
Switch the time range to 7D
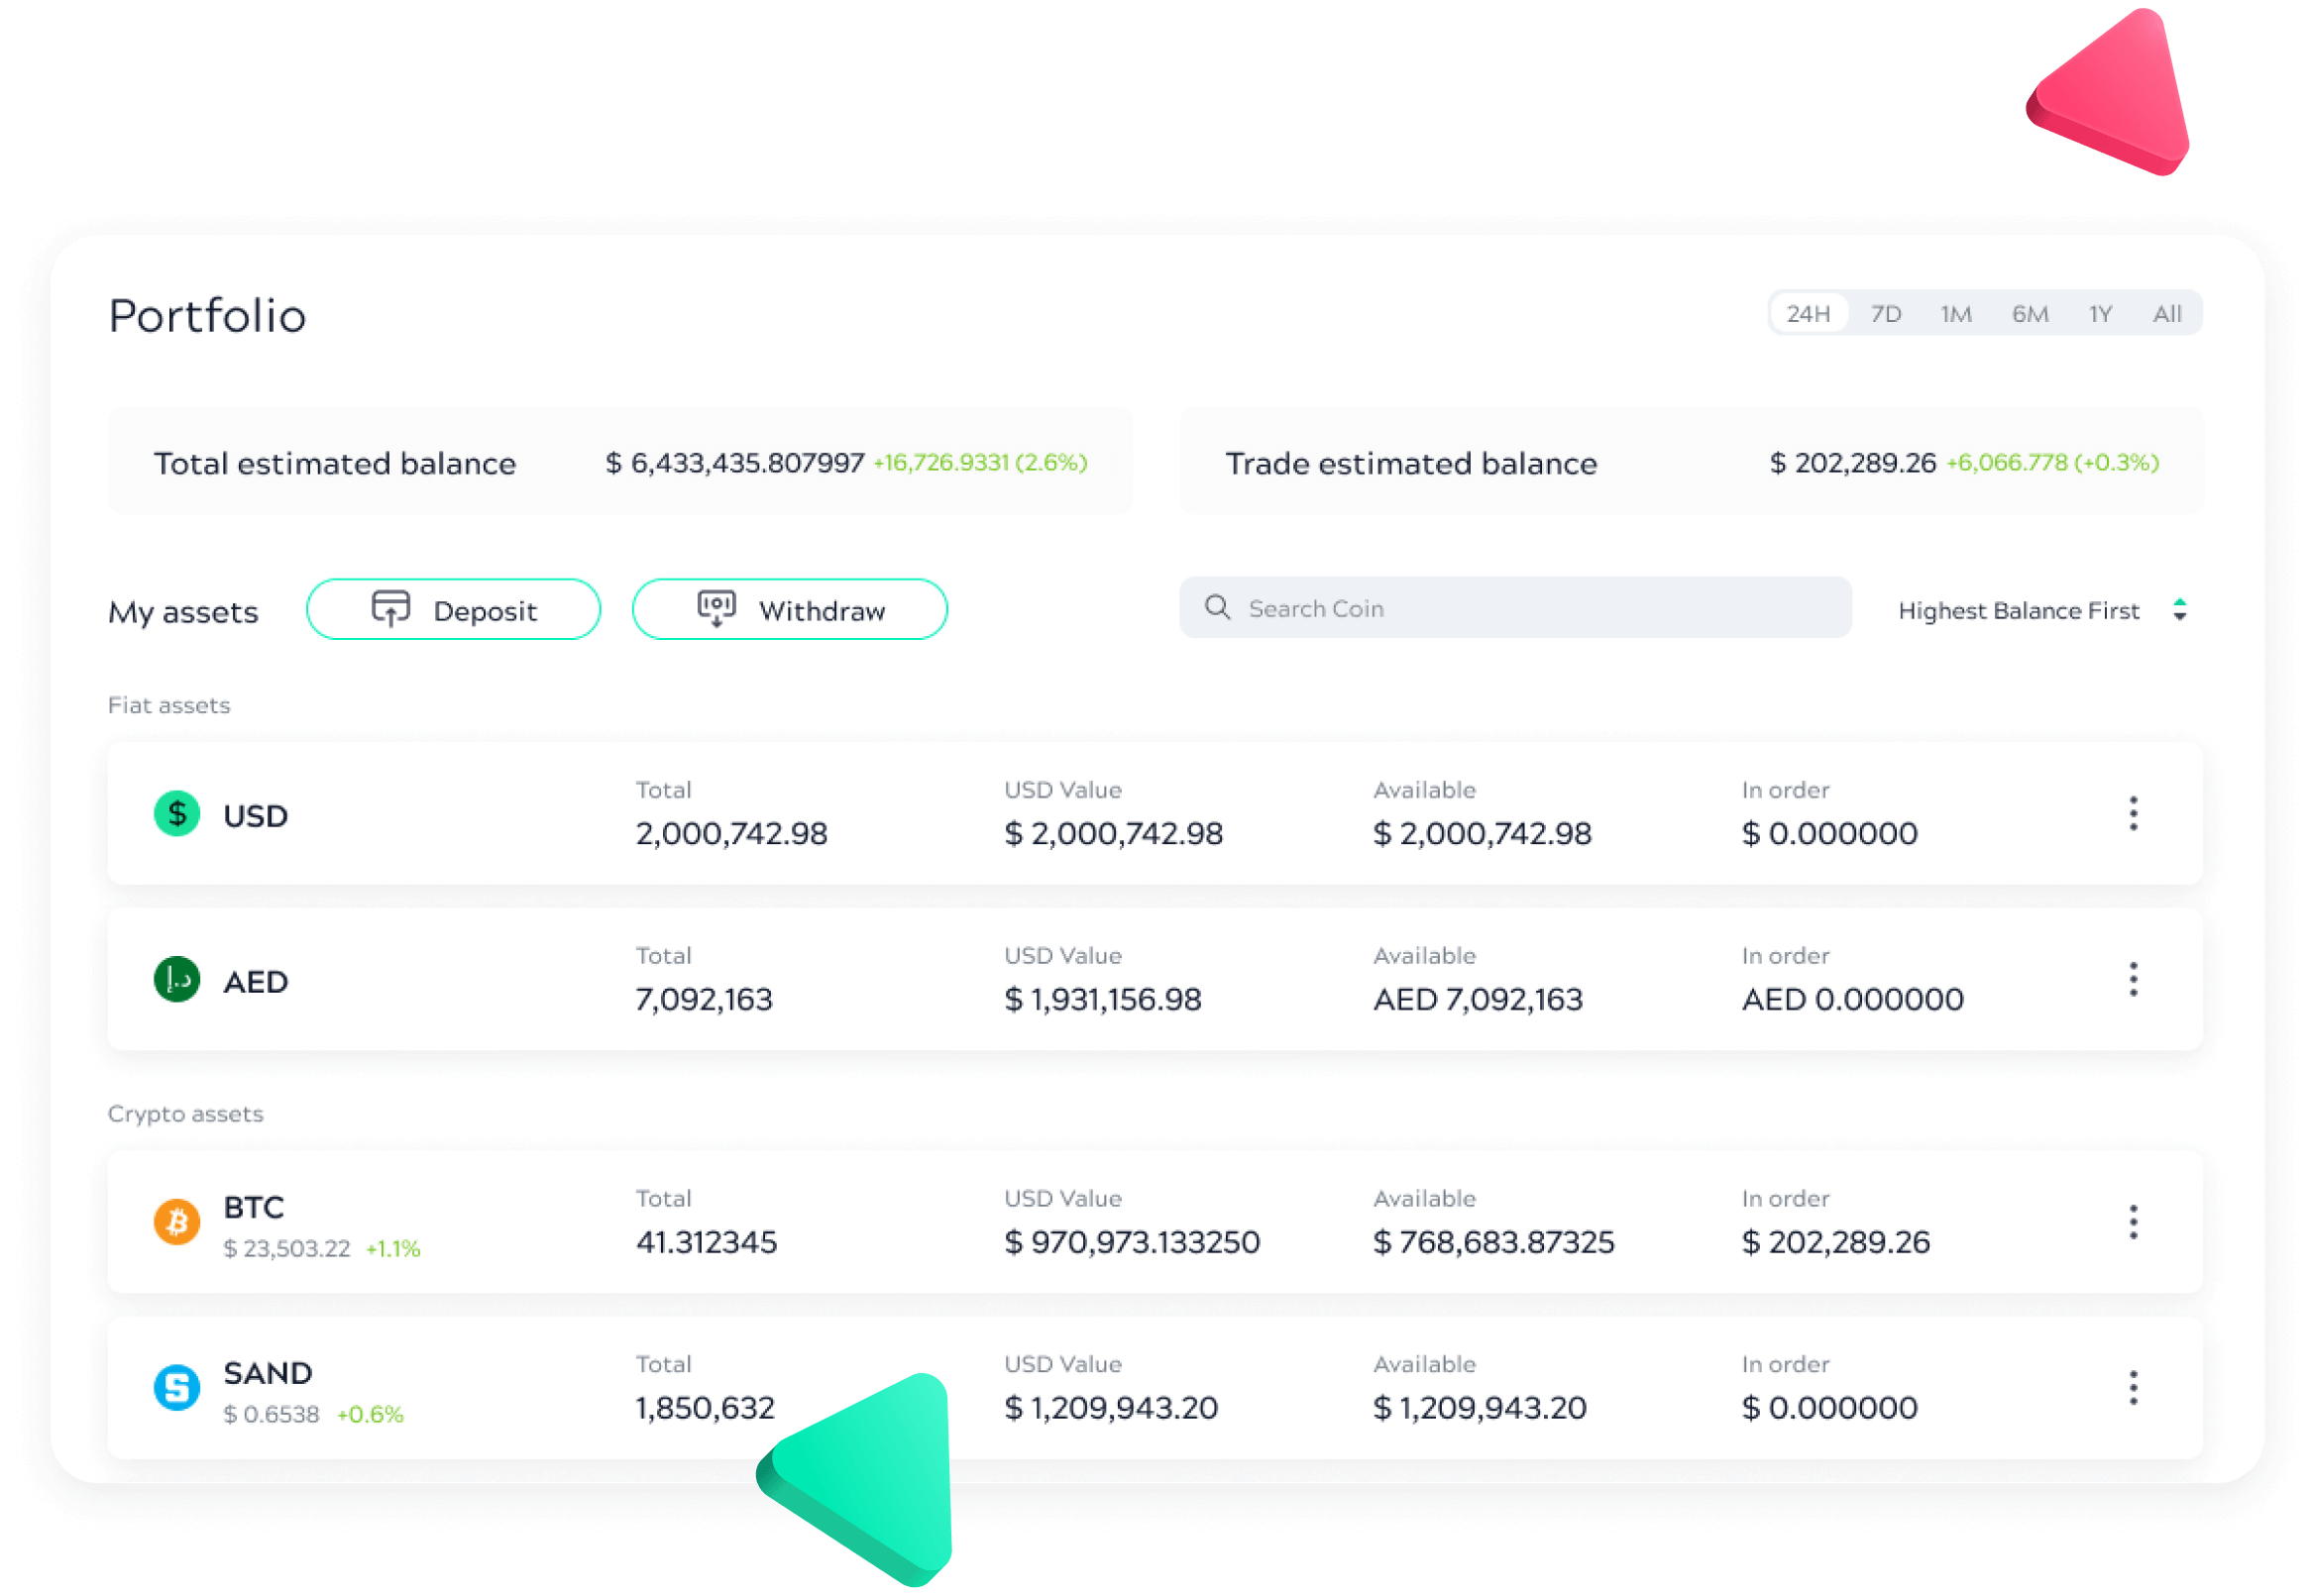click(x=1886, y=313)
